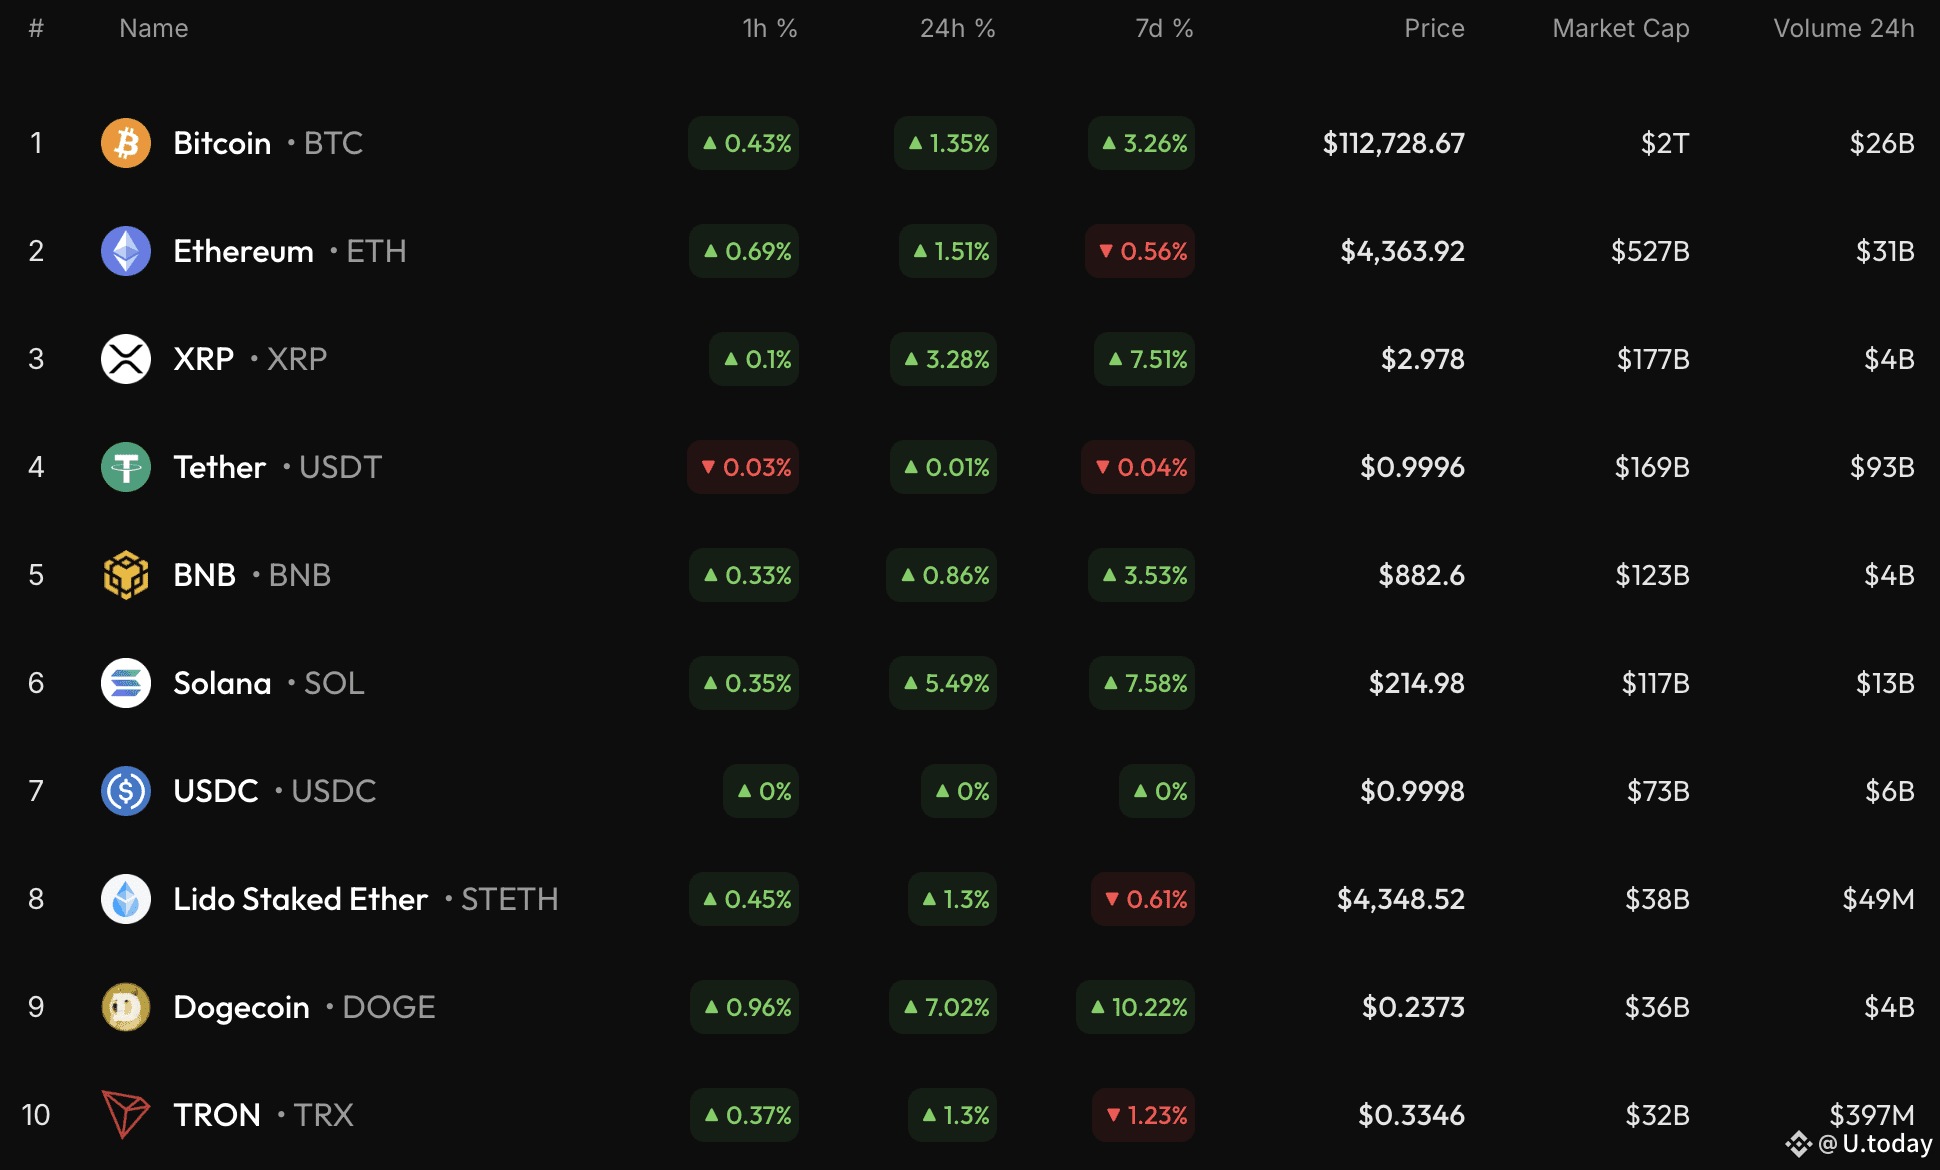Viewport: 1940px width, 1170px height.
Task: Click TRON's red 7d badge 1.23%
Action: 1144,1115
